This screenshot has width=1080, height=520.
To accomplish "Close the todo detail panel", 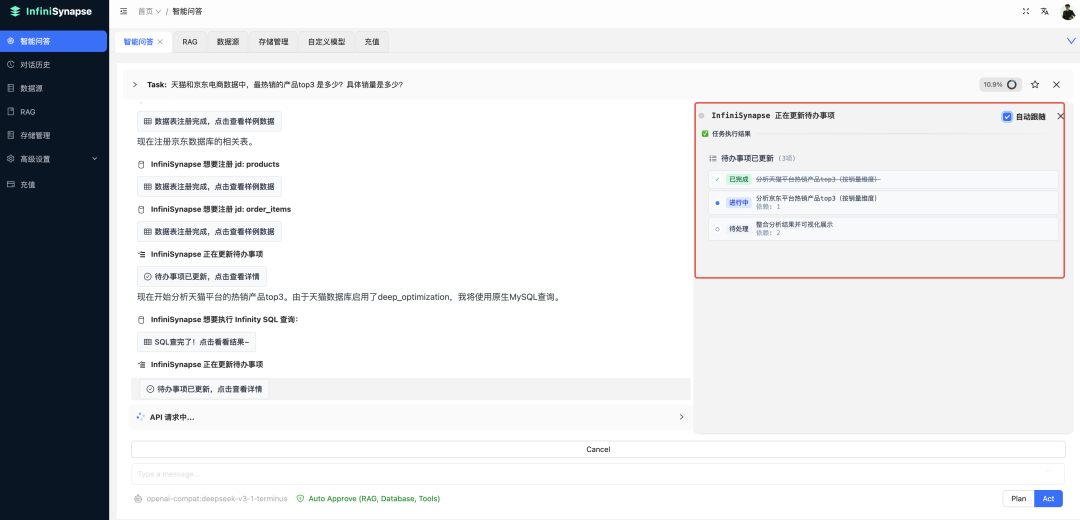I will click(1060, 116).
